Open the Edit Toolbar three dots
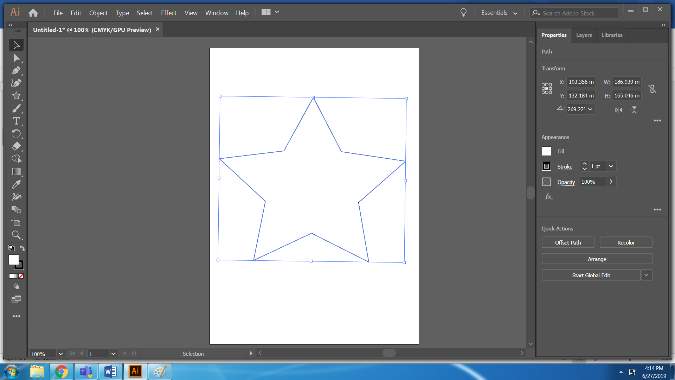The image size is (675, 380). click(16, 316)
